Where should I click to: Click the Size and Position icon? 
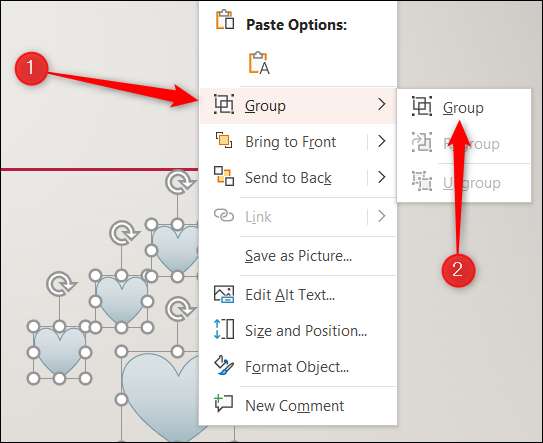click(x=224, y=329)
